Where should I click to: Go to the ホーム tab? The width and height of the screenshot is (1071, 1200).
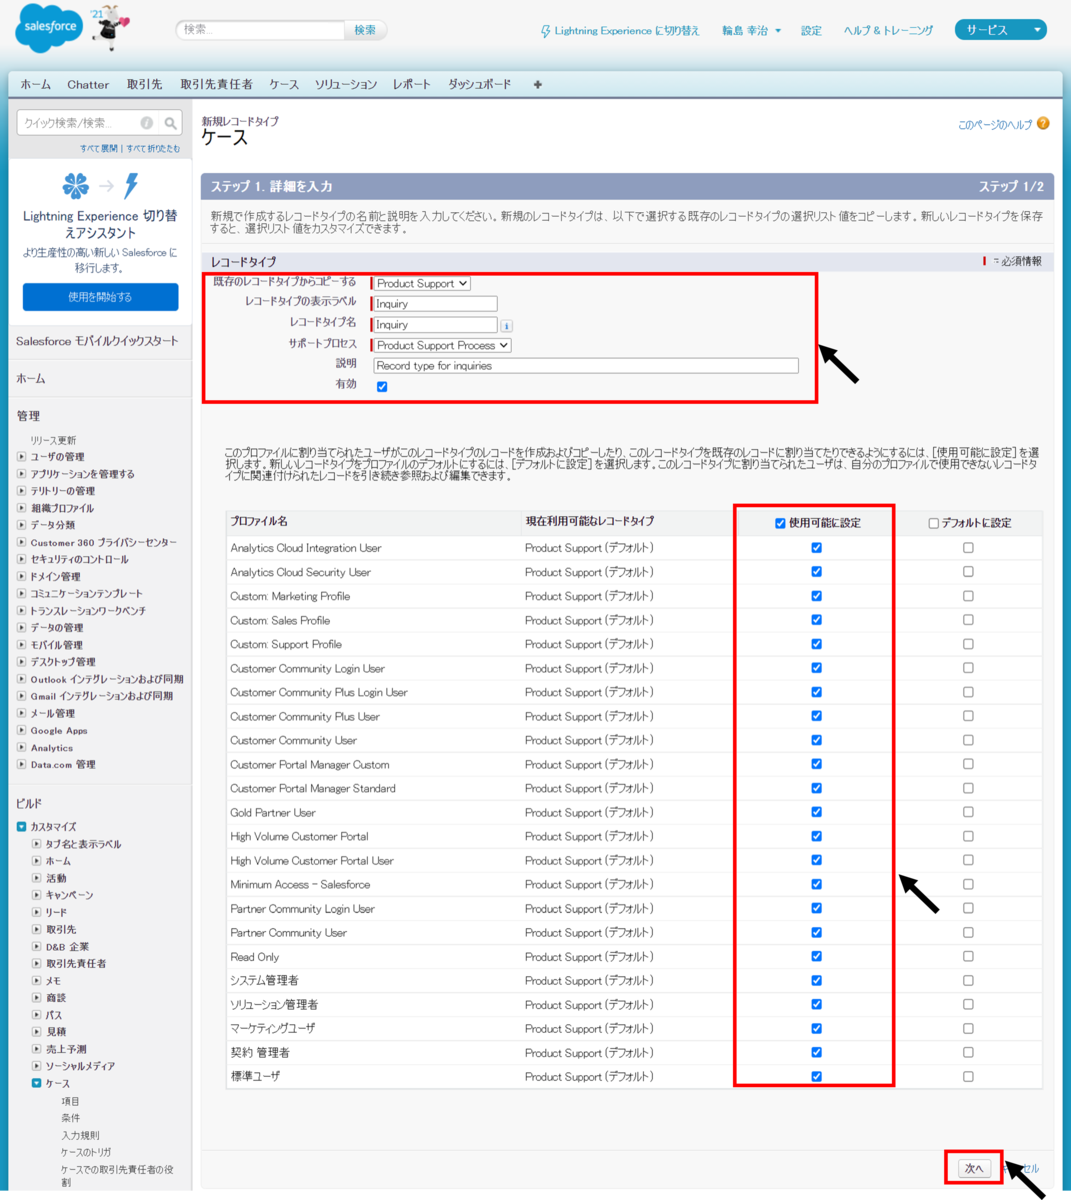pyautogui.click(x=35, y=85)
